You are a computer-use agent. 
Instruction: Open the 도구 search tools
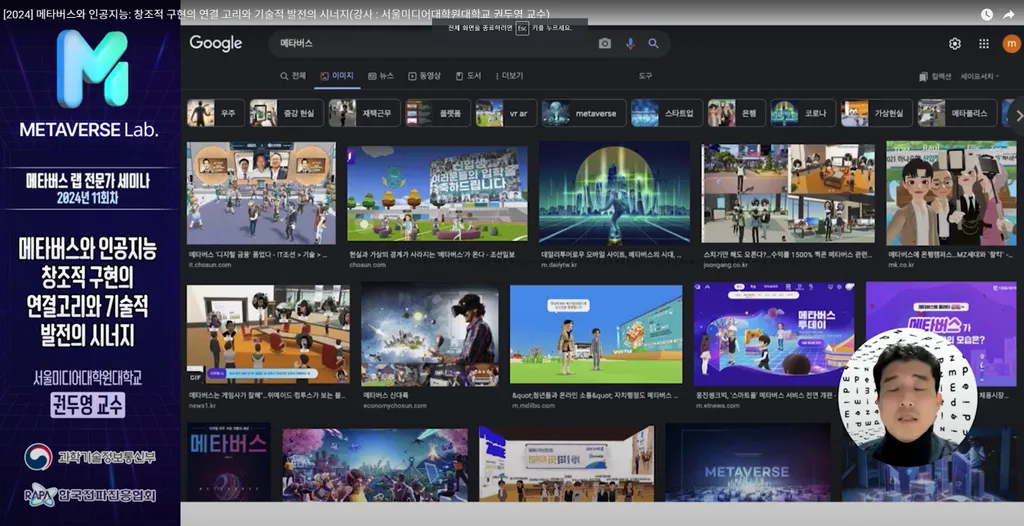645,76
